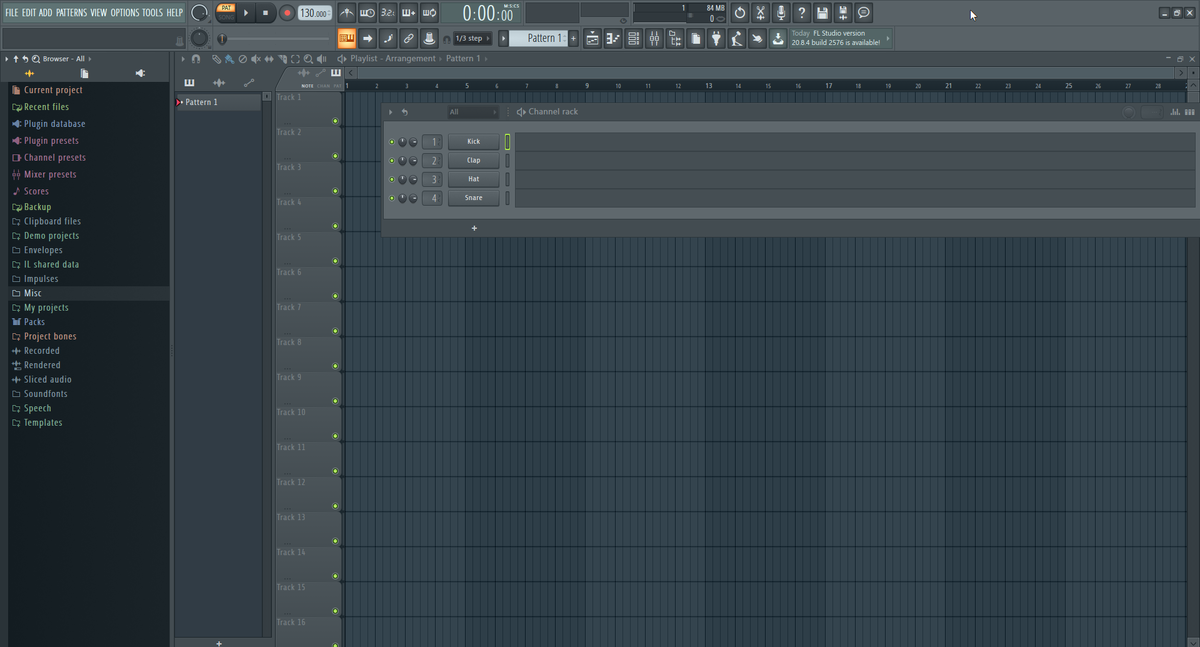Open the Snare channel button

click(474, 198)
